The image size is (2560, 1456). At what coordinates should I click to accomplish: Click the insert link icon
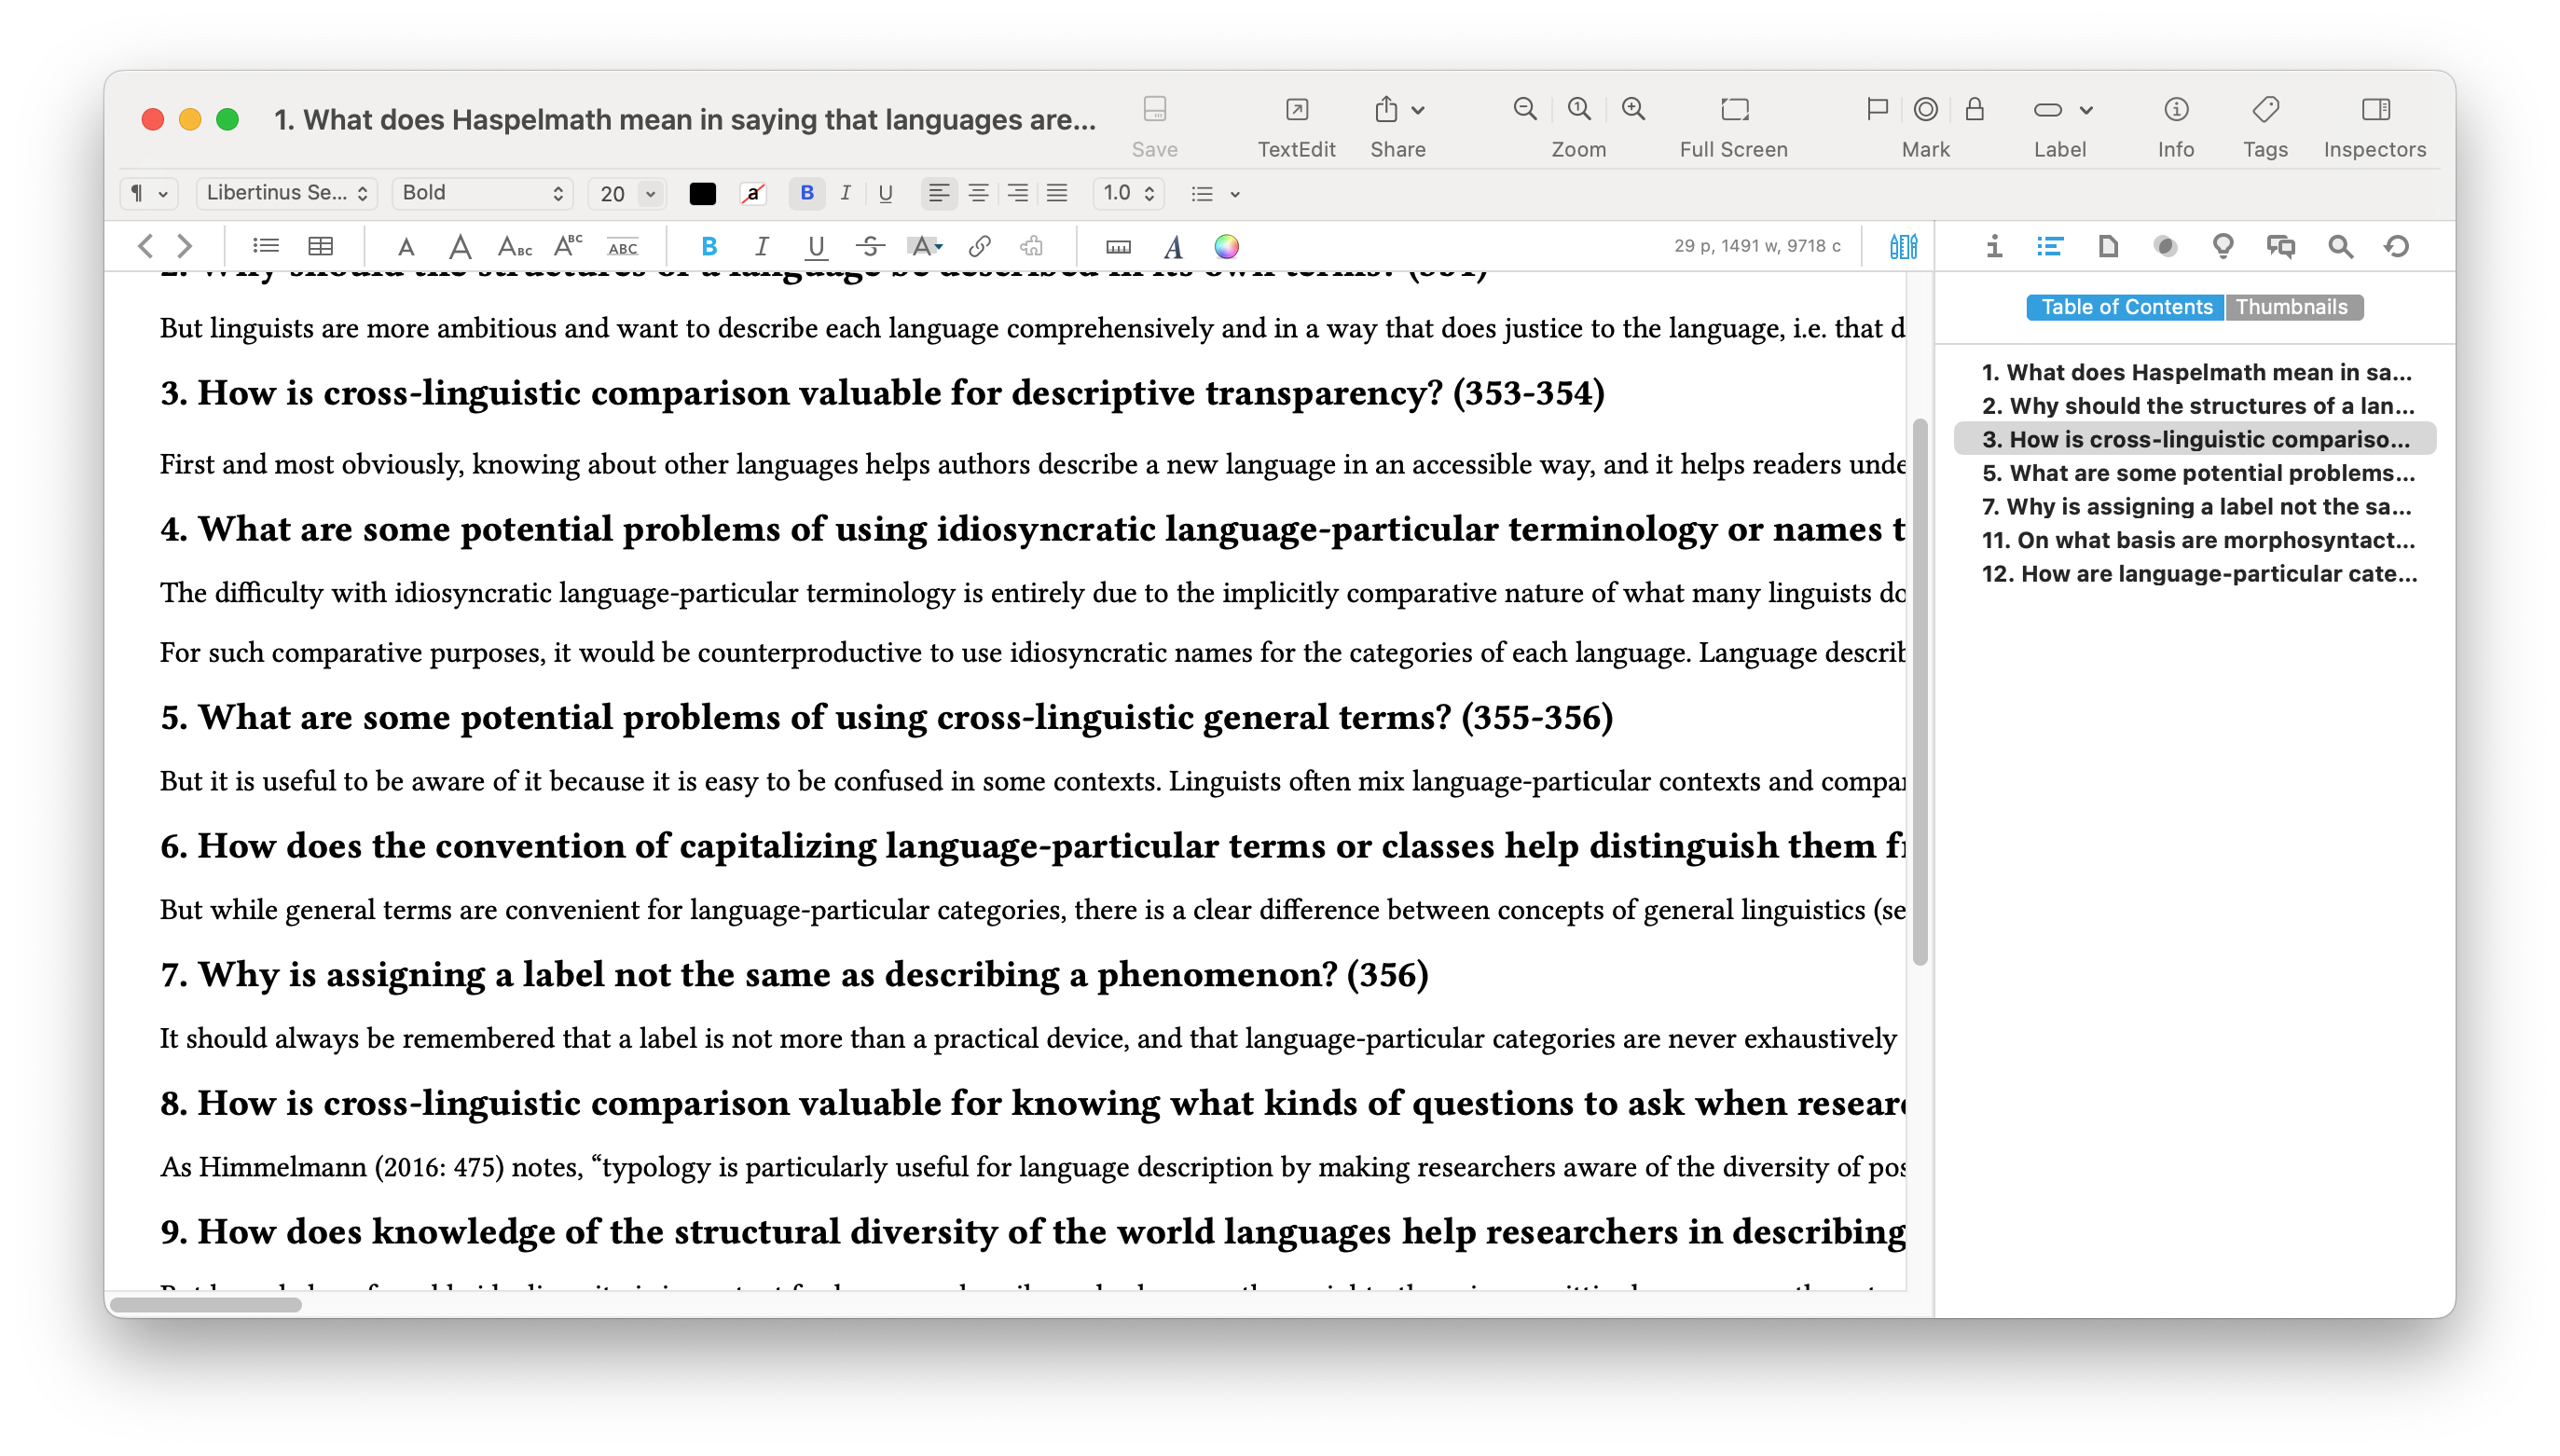pos(979,246)
